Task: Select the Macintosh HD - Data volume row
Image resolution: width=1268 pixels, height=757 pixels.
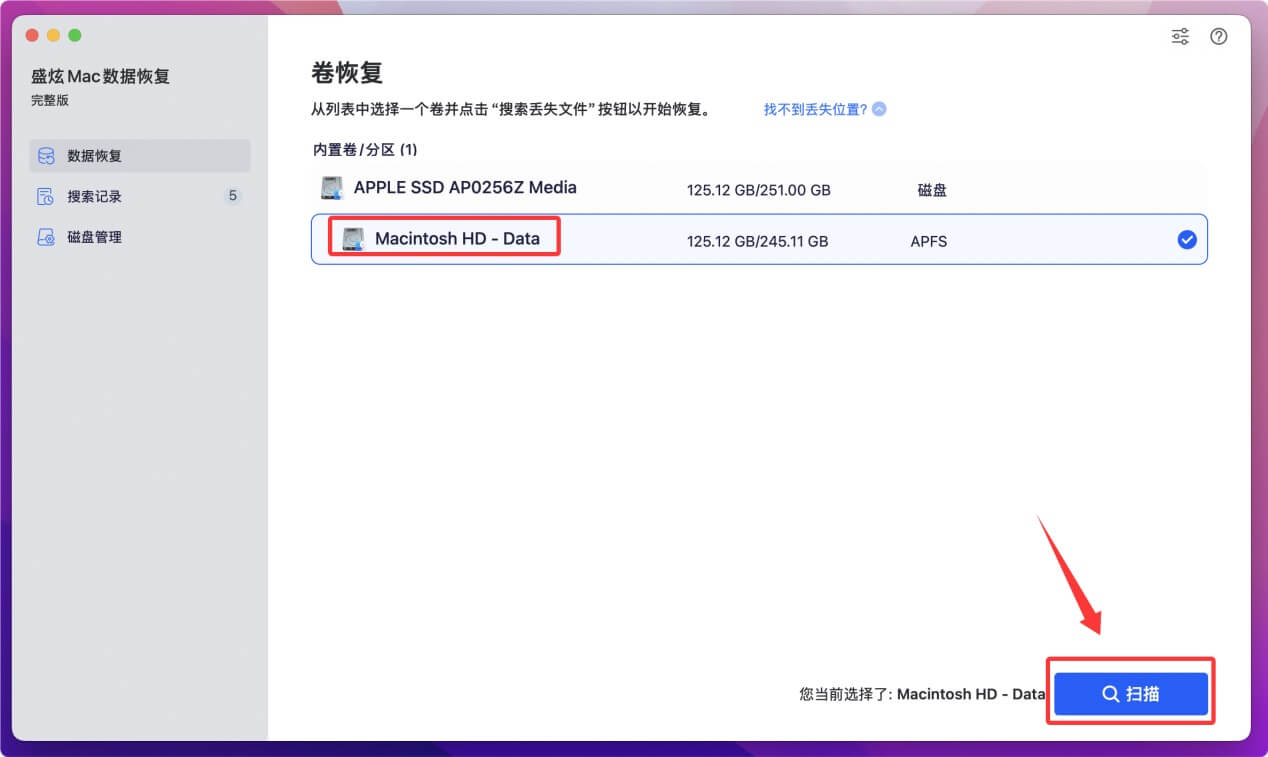Action: tap(700, 239)
